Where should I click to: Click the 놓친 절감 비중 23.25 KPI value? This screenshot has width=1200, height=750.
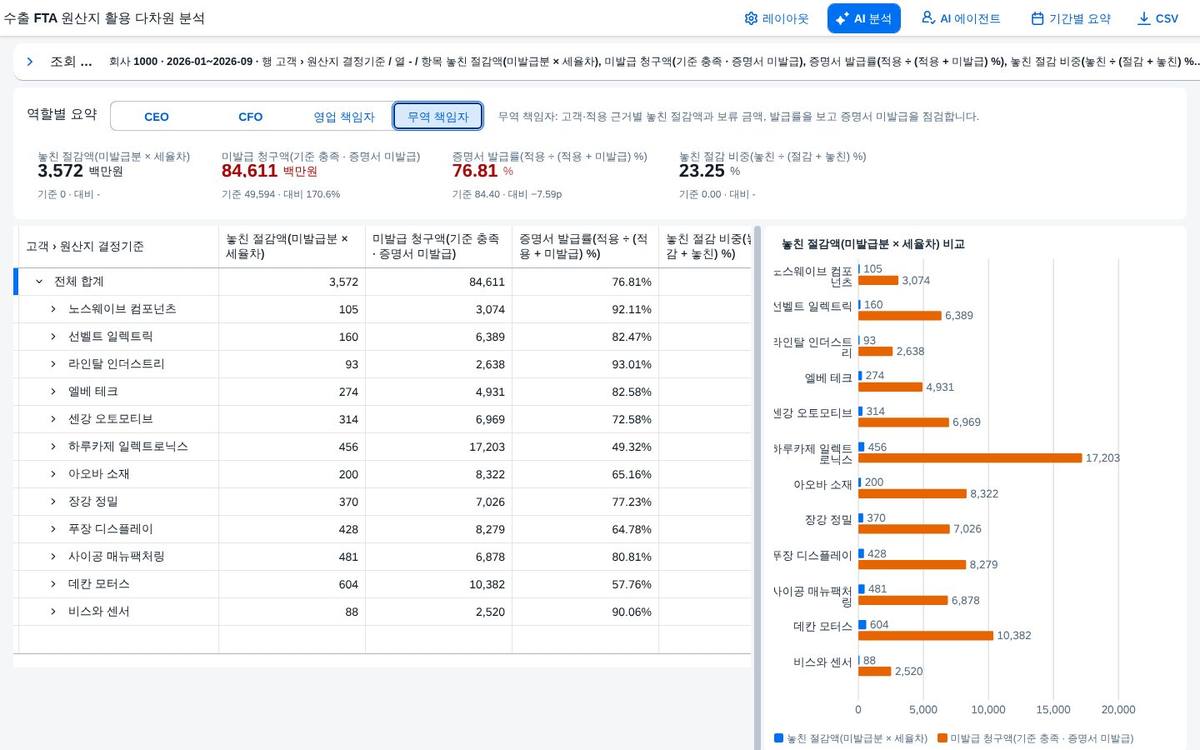702,171
